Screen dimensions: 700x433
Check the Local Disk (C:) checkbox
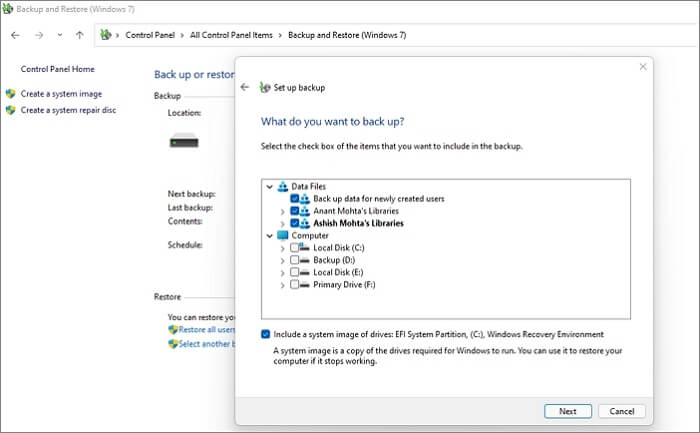(294, 247)
